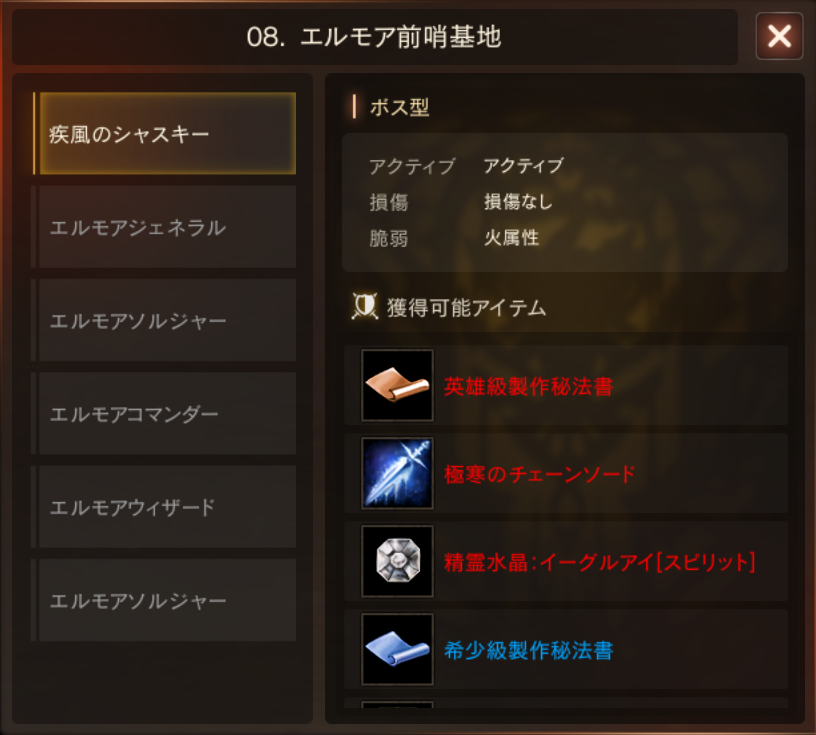816x735 pixels.
Task: Click the 英雄級製作秘法書 item name
Action: tap(528, 386)
